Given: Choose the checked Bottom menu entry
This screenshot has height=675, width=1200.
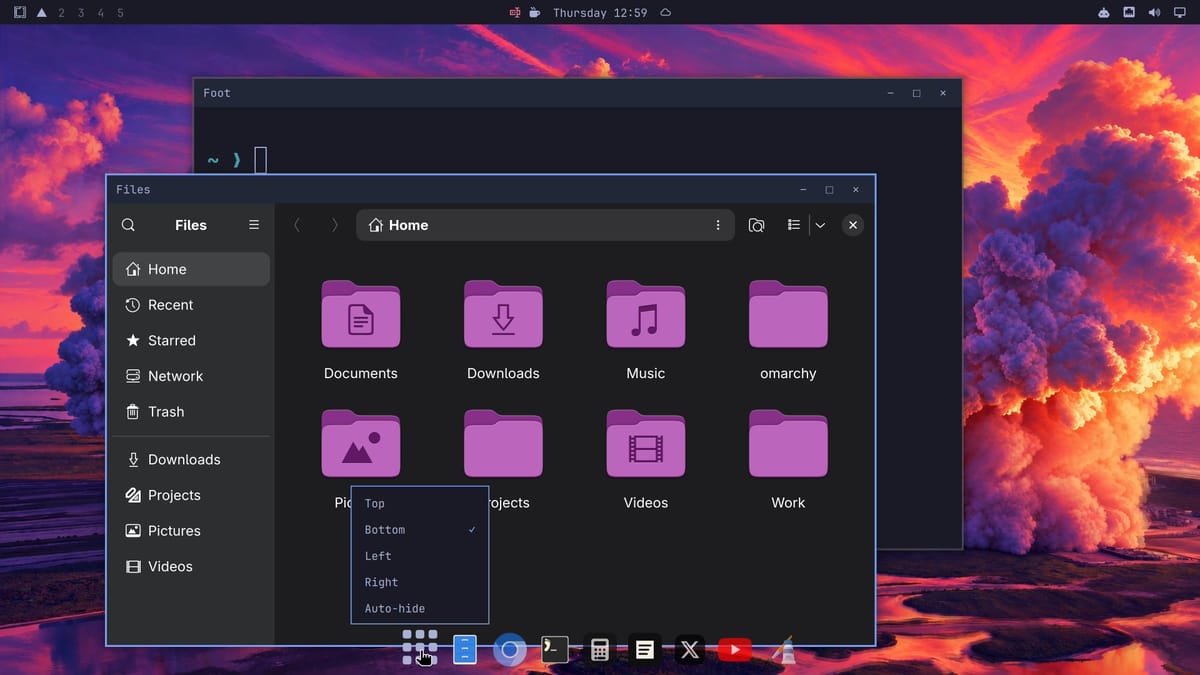Looking at the screenshot, I should point(420,530).
